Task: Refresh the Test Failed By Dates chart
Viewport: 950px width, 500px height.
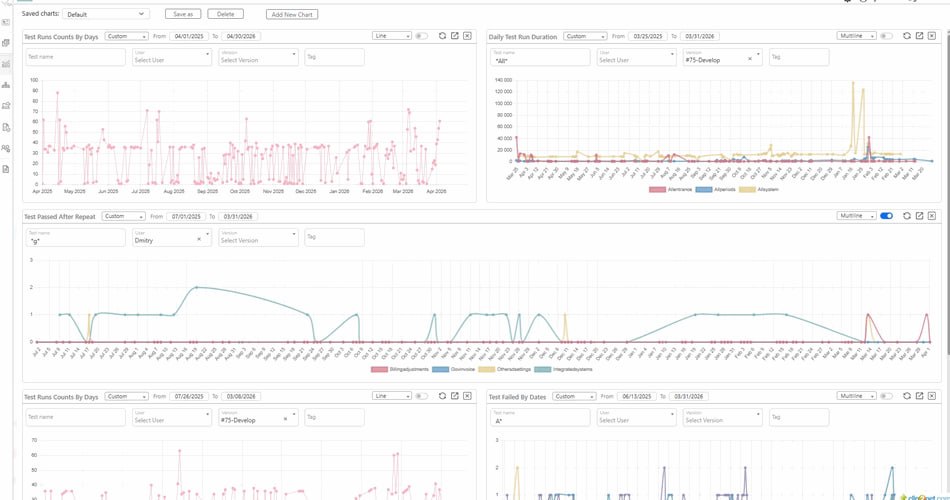Action: [906, 396]
